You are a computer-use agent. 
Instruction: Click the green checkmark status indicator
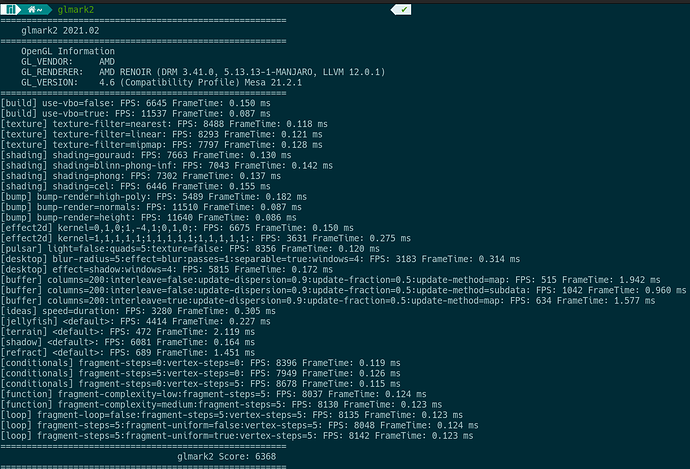(x=404, y=9)
